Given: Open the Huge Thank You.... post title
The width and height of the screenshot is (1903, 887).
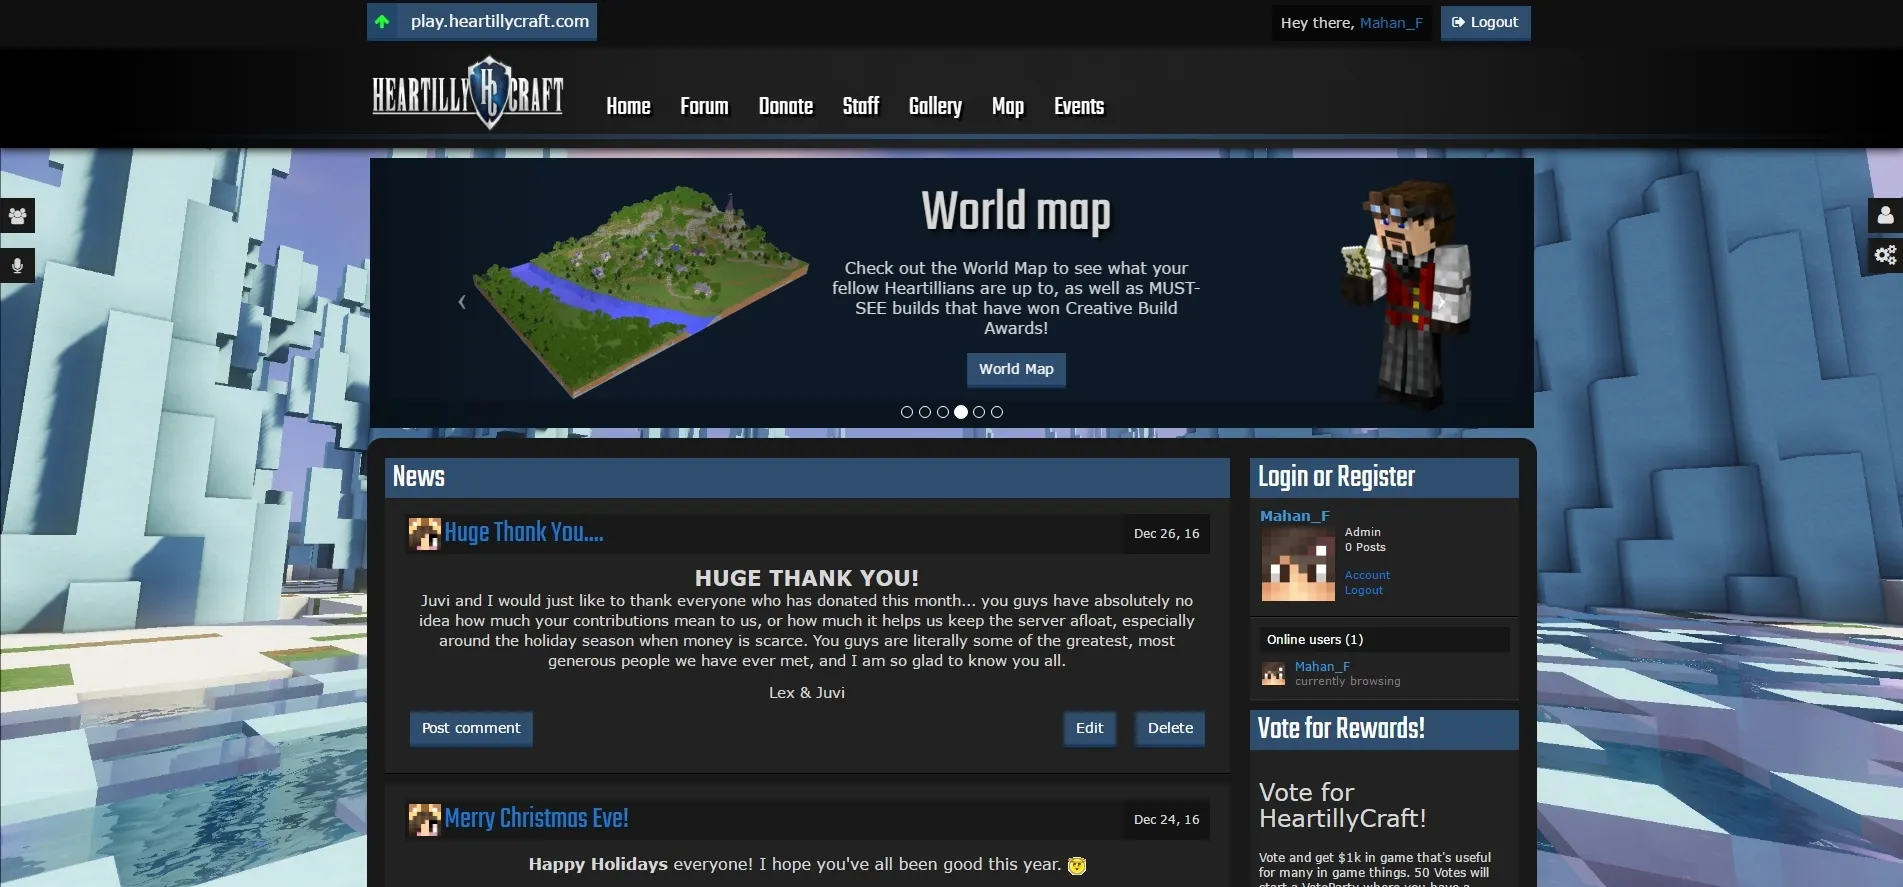Looking at the screenshot, I should [524, 532].
